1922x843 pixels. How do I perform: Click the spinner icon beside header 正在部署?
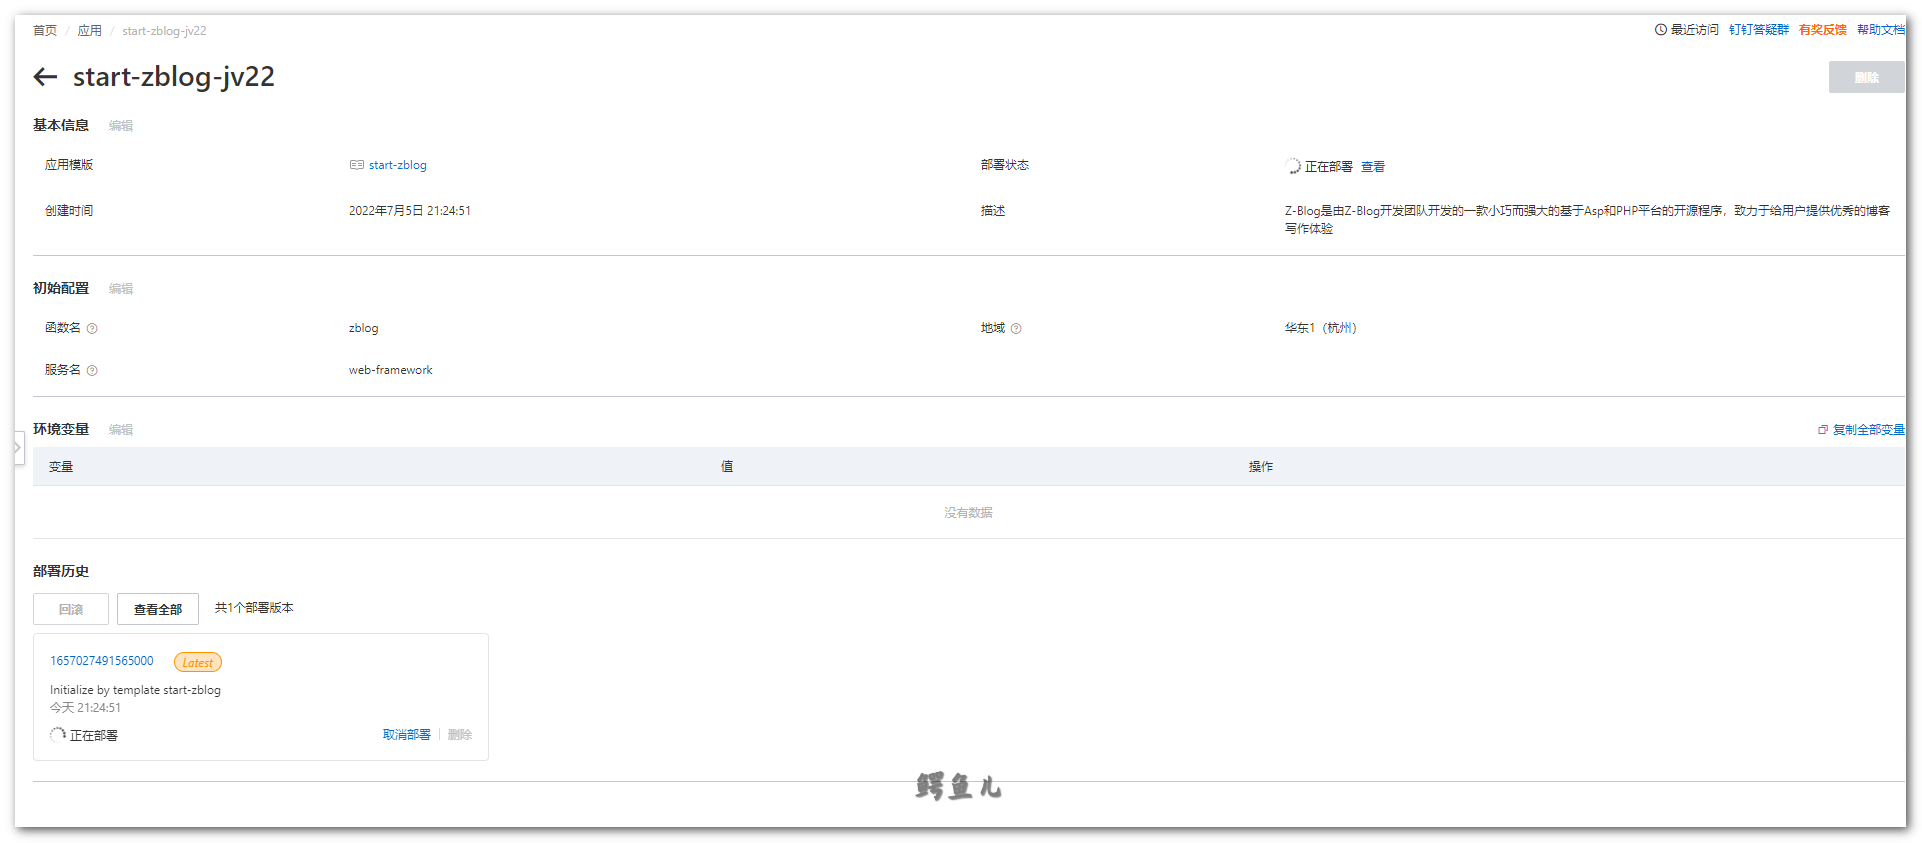coord(1293,166)
